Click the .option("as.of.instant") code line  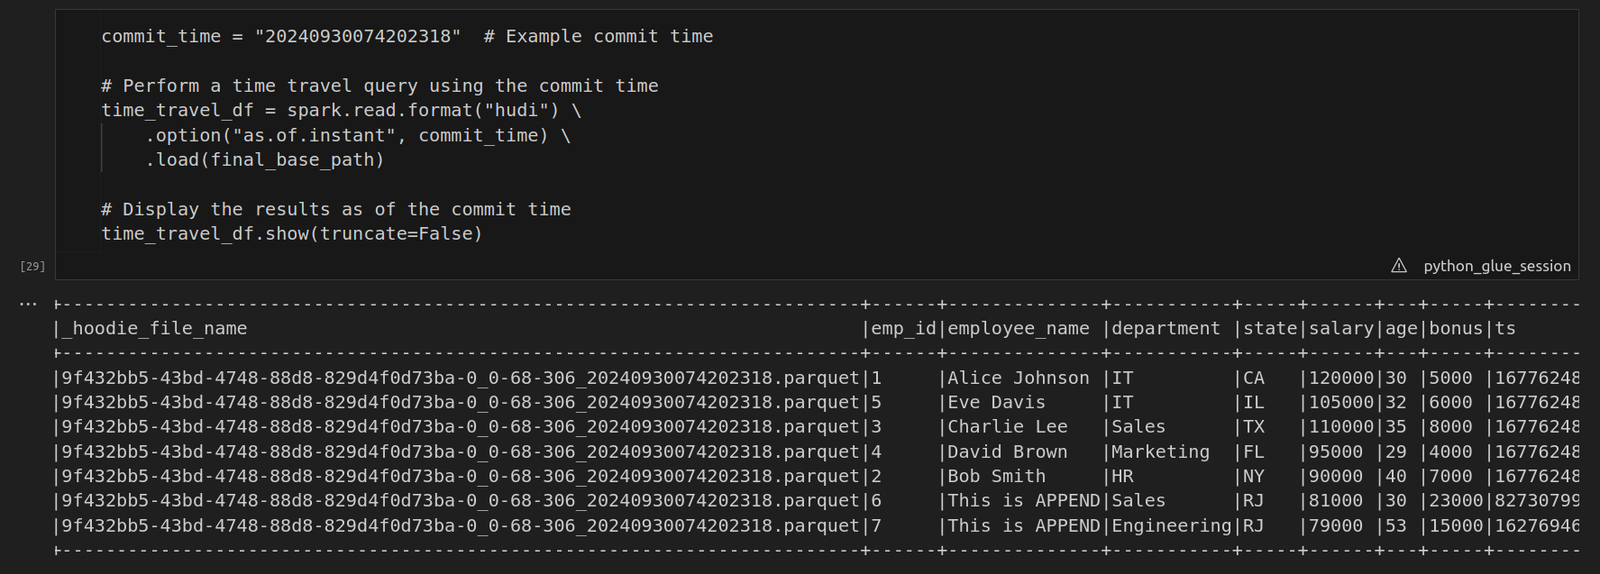coord(357,135)
